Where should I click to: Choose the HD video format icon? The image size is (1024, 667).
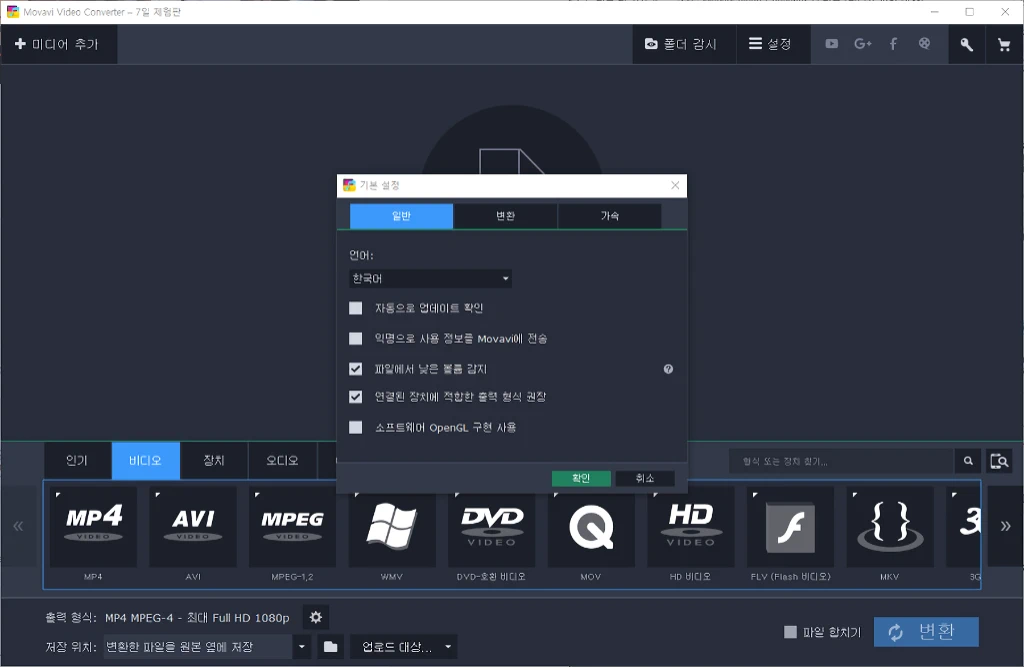[691, 527]
